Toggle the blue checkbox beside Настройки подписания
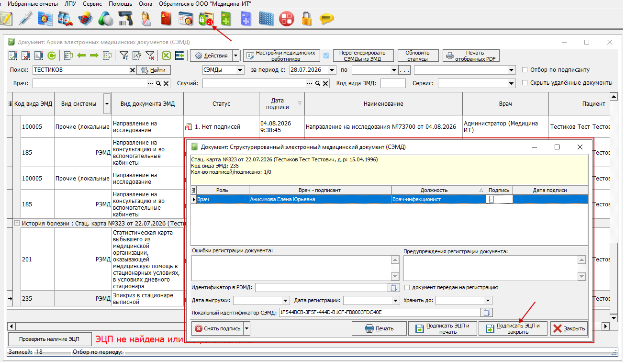Screen dimensions: 624x363 coord(326,56)
